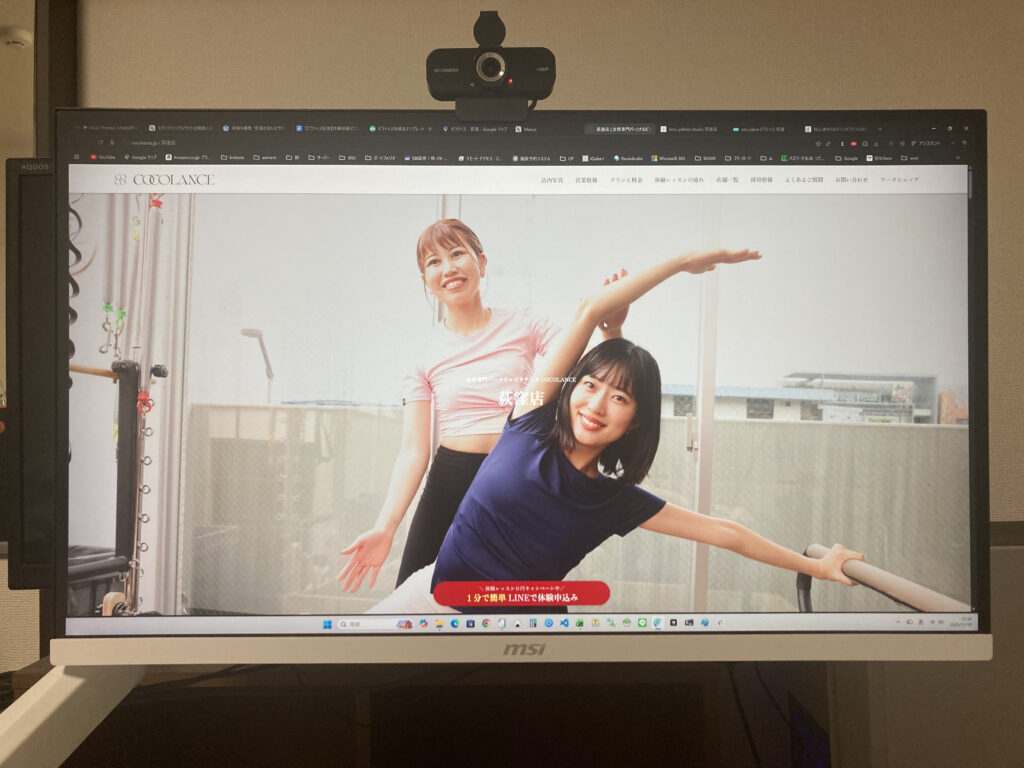This screenshot has height=768, width=1024.
Task: Open よくあるご質問 in the navigation menu
Action: 804,180
